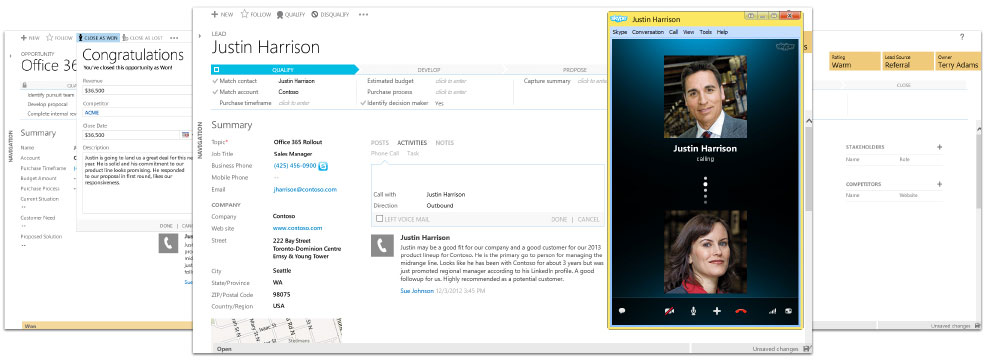The height and width of the screenshot is (360, 986).
Task: Toggle the Skype video camera button
Action: click(670, 311)
